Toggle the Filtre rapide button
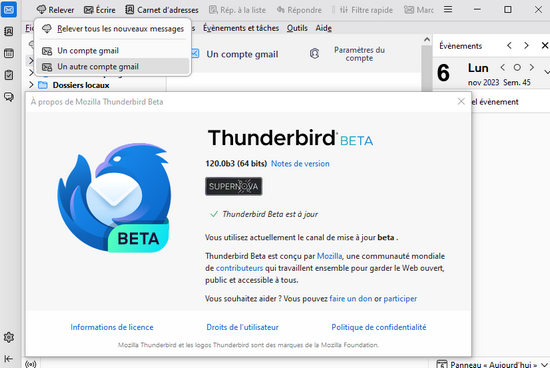This screenshot has width=550, height=368. coord(366,10)
